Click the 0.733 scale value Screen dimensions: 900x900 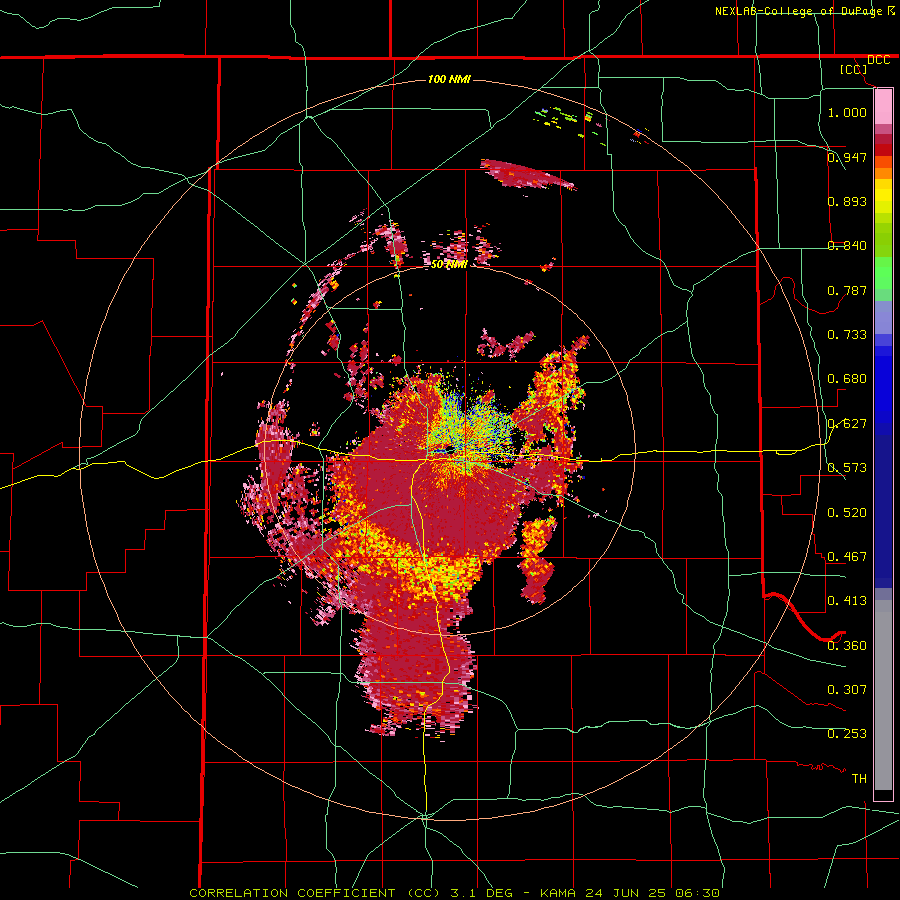tap(847, 334)
